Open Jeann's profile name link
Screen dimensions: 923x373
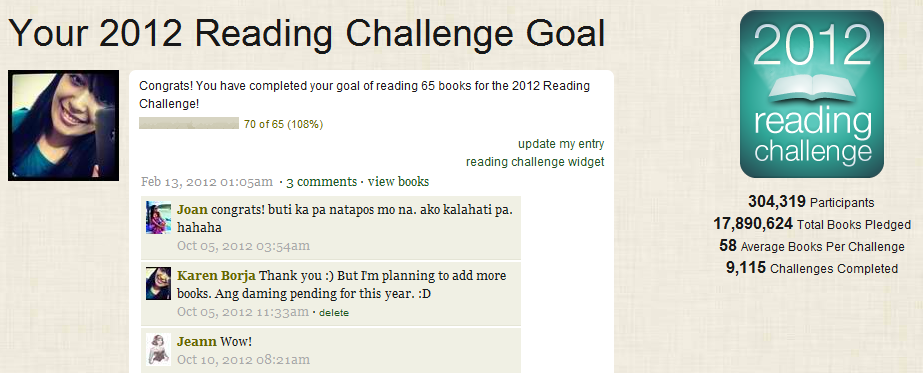click(x=197, y=342)
